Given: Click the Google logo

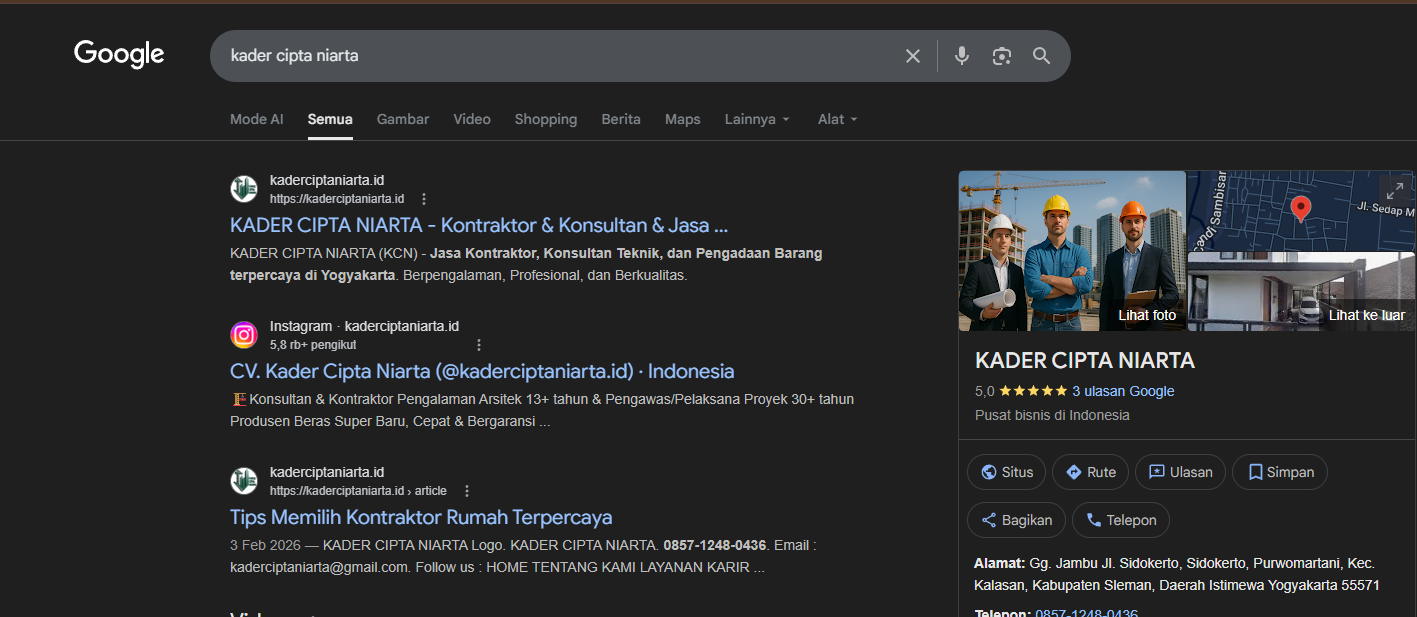Looking at the screenshot, I should click(x=119, y=54).
